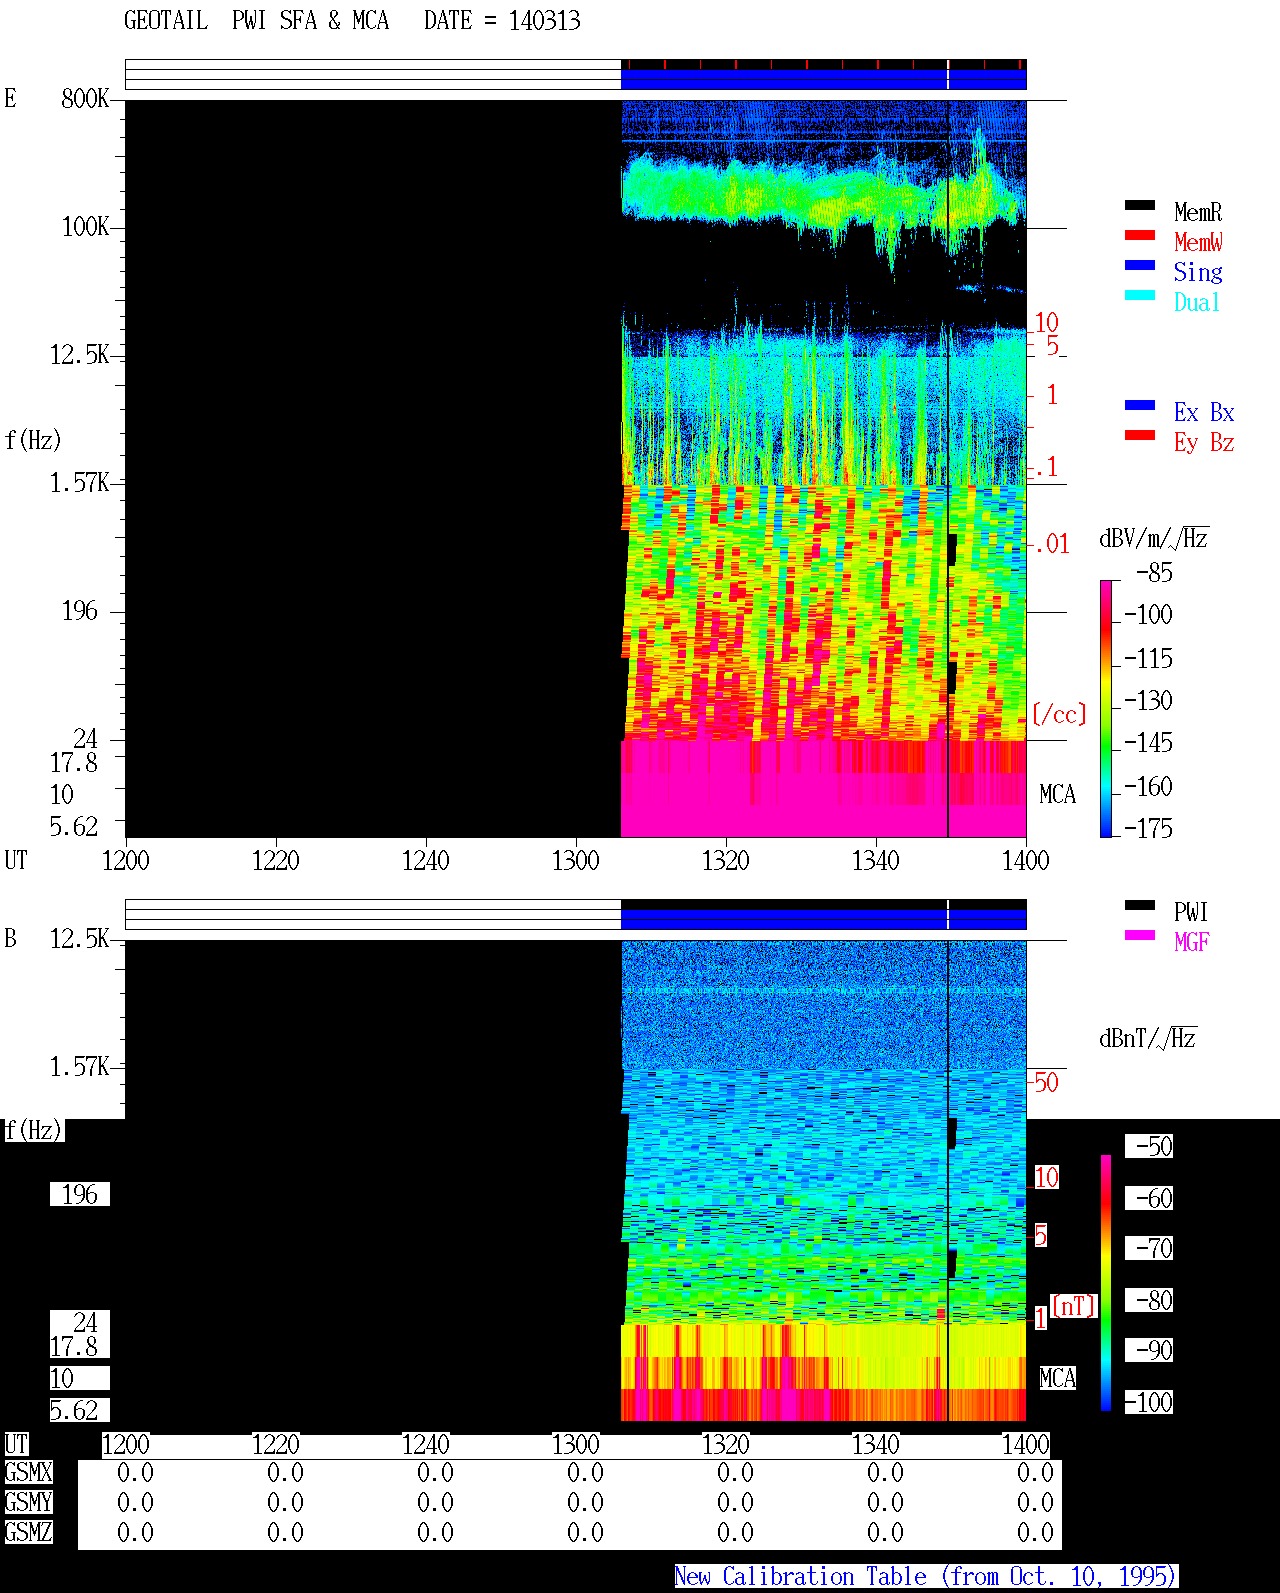Click the black MemR legend swatch
Screen dimensions: 1280x1593
1140,205
